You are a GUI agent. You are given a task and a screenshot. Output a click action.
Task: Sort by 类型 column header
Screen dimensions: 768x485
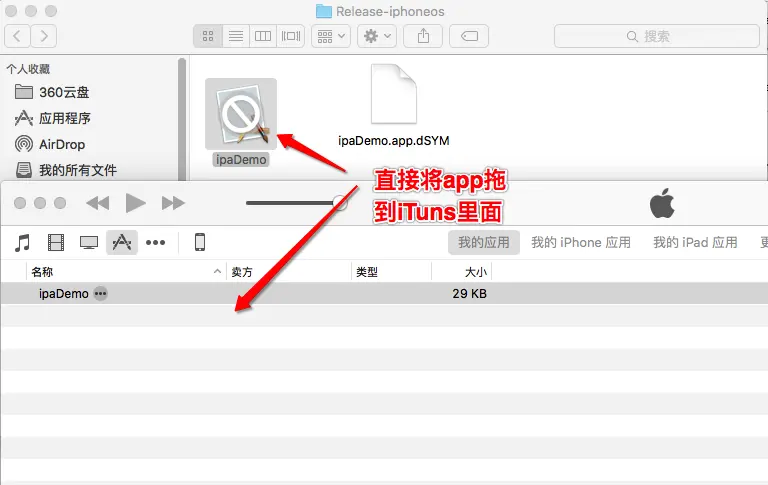pos(391,272)
